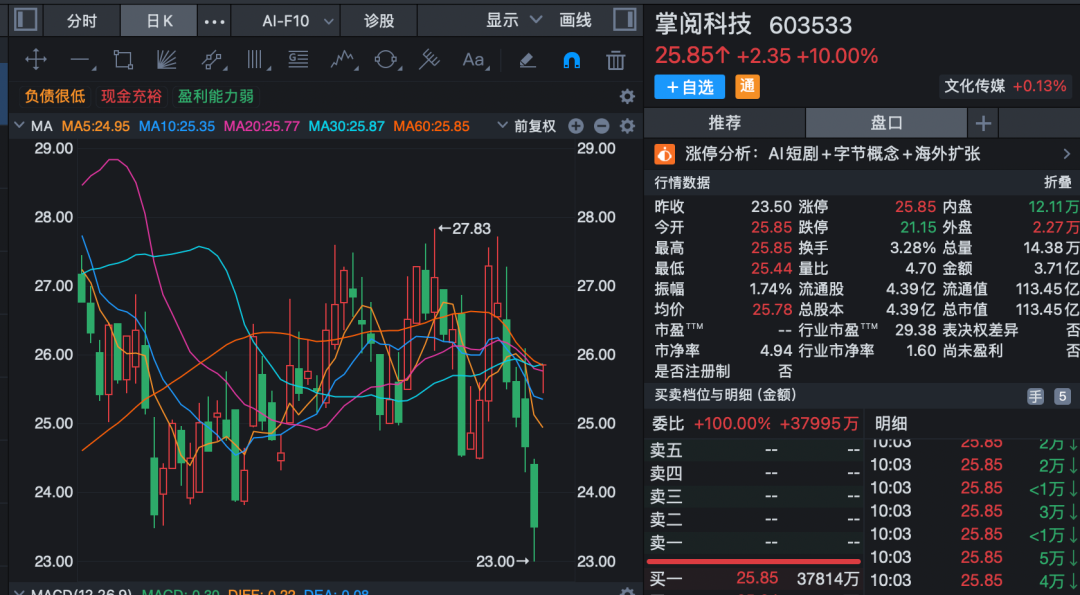Image resolution: width=1080 pixels, height=595 pixels.
Task: Select the Aa text annotation tool
Action: [x=475, y=60]
